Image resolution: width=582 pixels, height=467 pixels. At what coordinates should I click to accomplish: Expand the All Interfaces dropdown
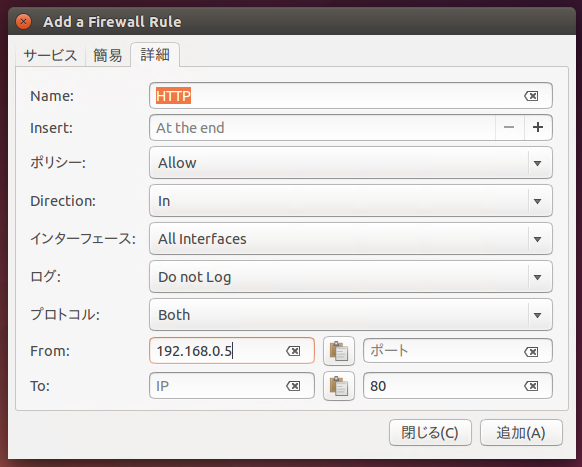[x=351, y=239]
